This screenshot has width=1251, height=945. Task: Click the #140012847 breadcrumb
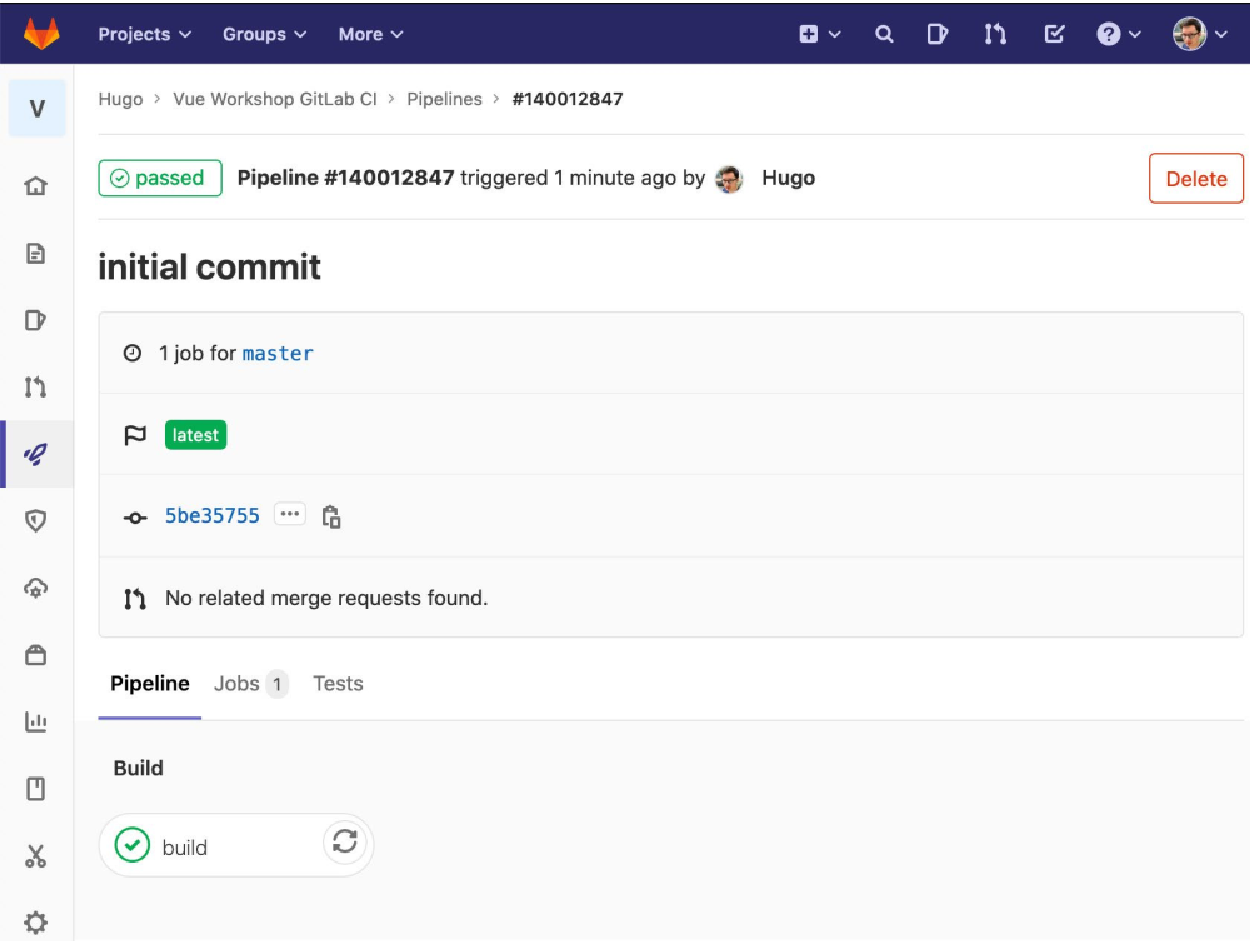coord(568,99)
